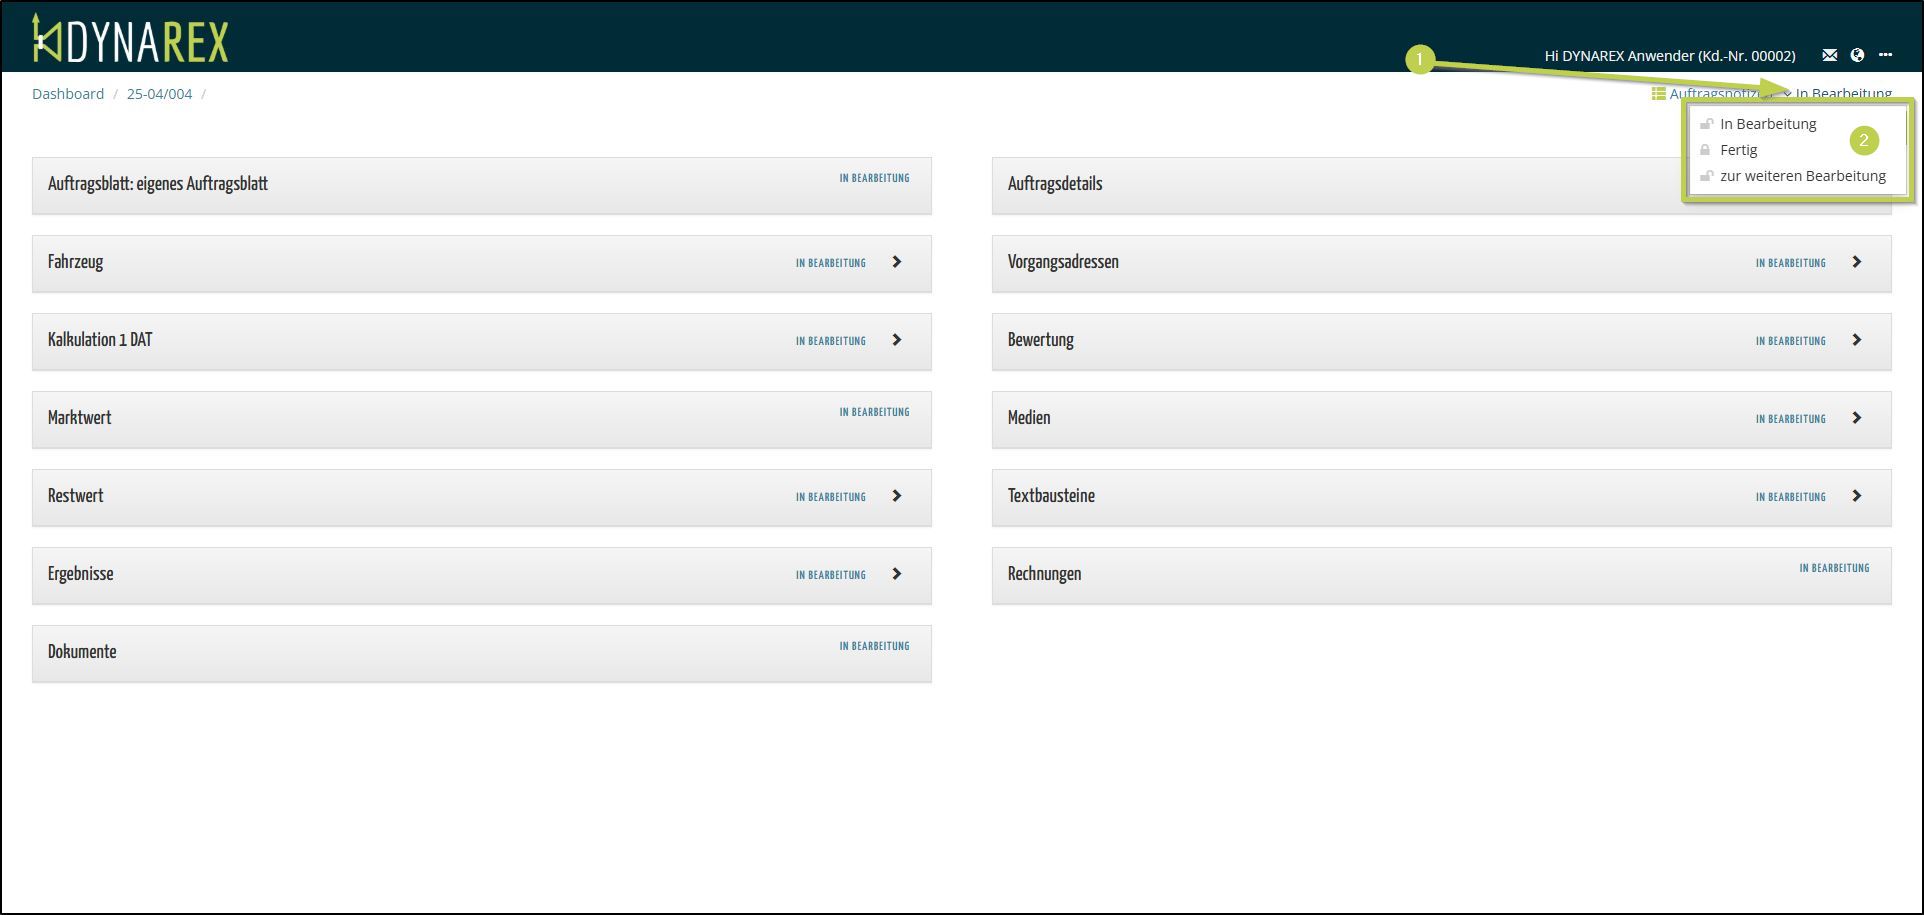The height and width of the screenshot is (915, 1924).
Task: Click the Ergebnisse status badge
Action: point(830,575)
